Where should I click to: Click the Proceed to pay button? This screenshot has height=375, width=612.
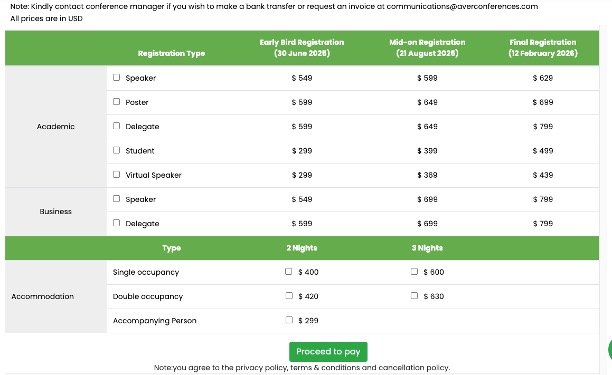tap(328, 352)
